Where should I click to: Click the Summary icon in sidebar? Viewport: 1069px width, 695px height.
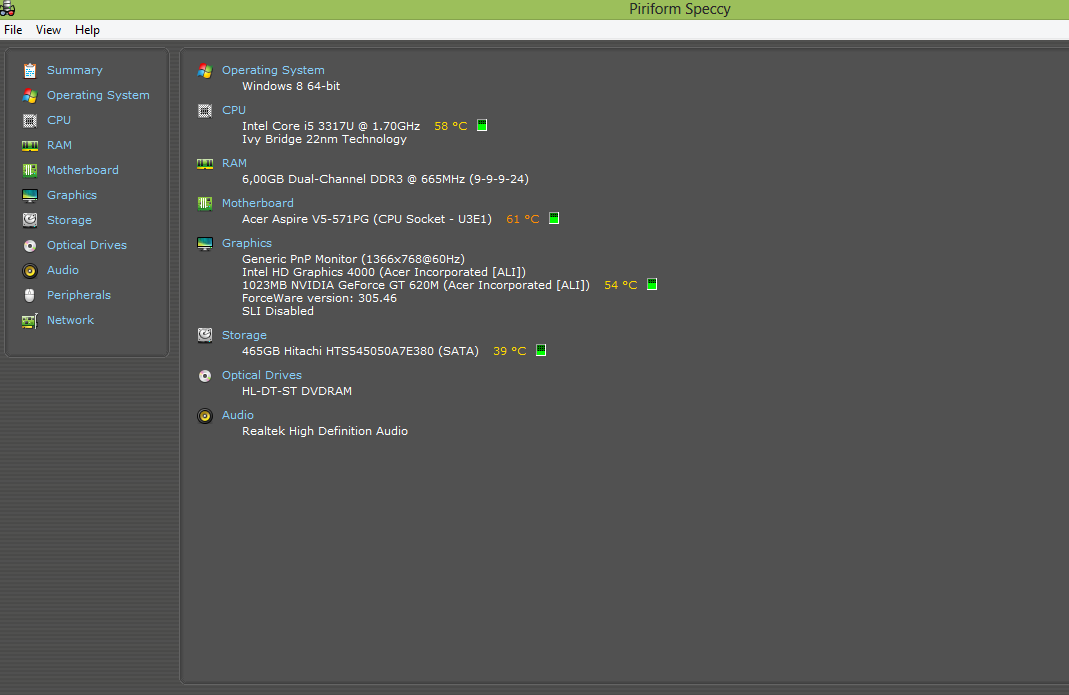(x=30, y=70)
